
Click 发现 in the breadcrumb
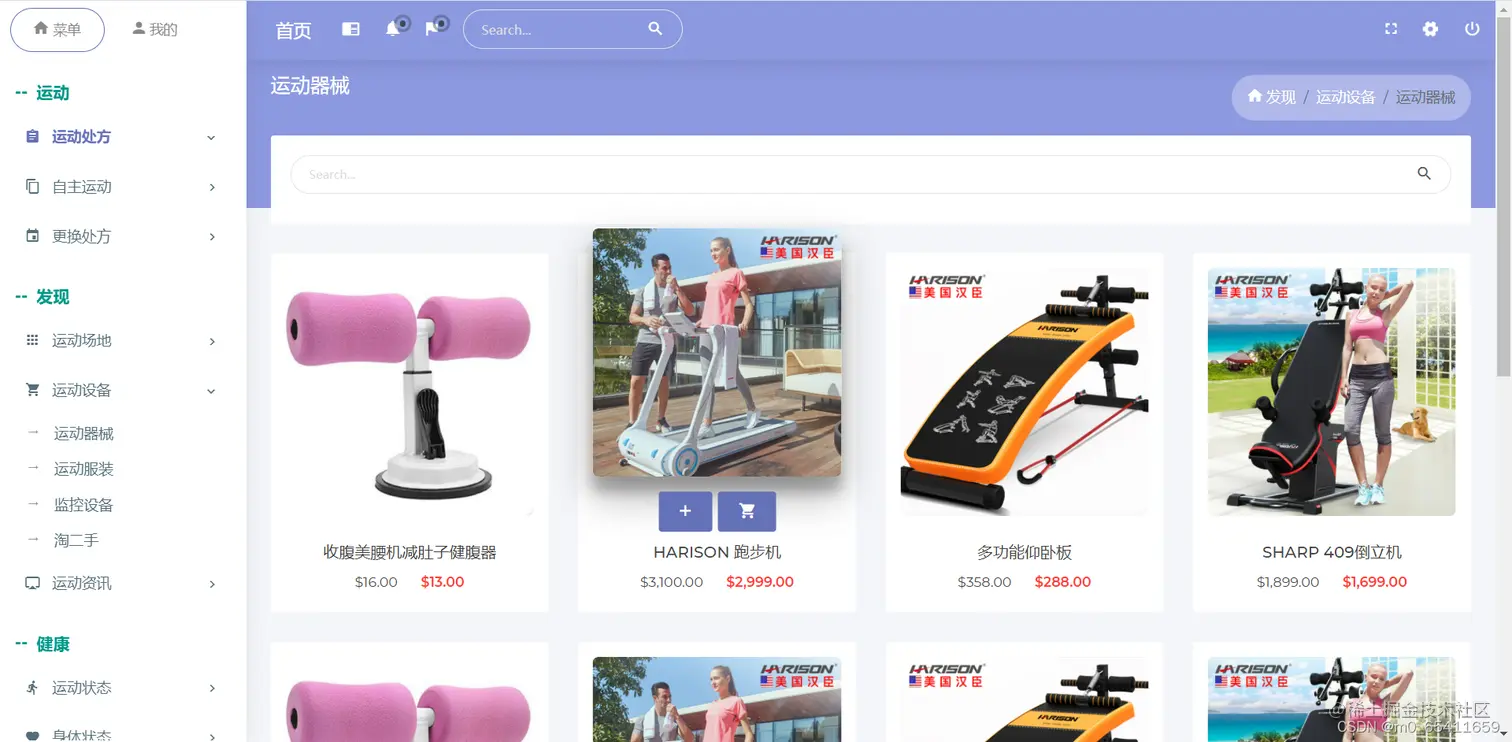pyautogui.click(x=1281, y=97)
